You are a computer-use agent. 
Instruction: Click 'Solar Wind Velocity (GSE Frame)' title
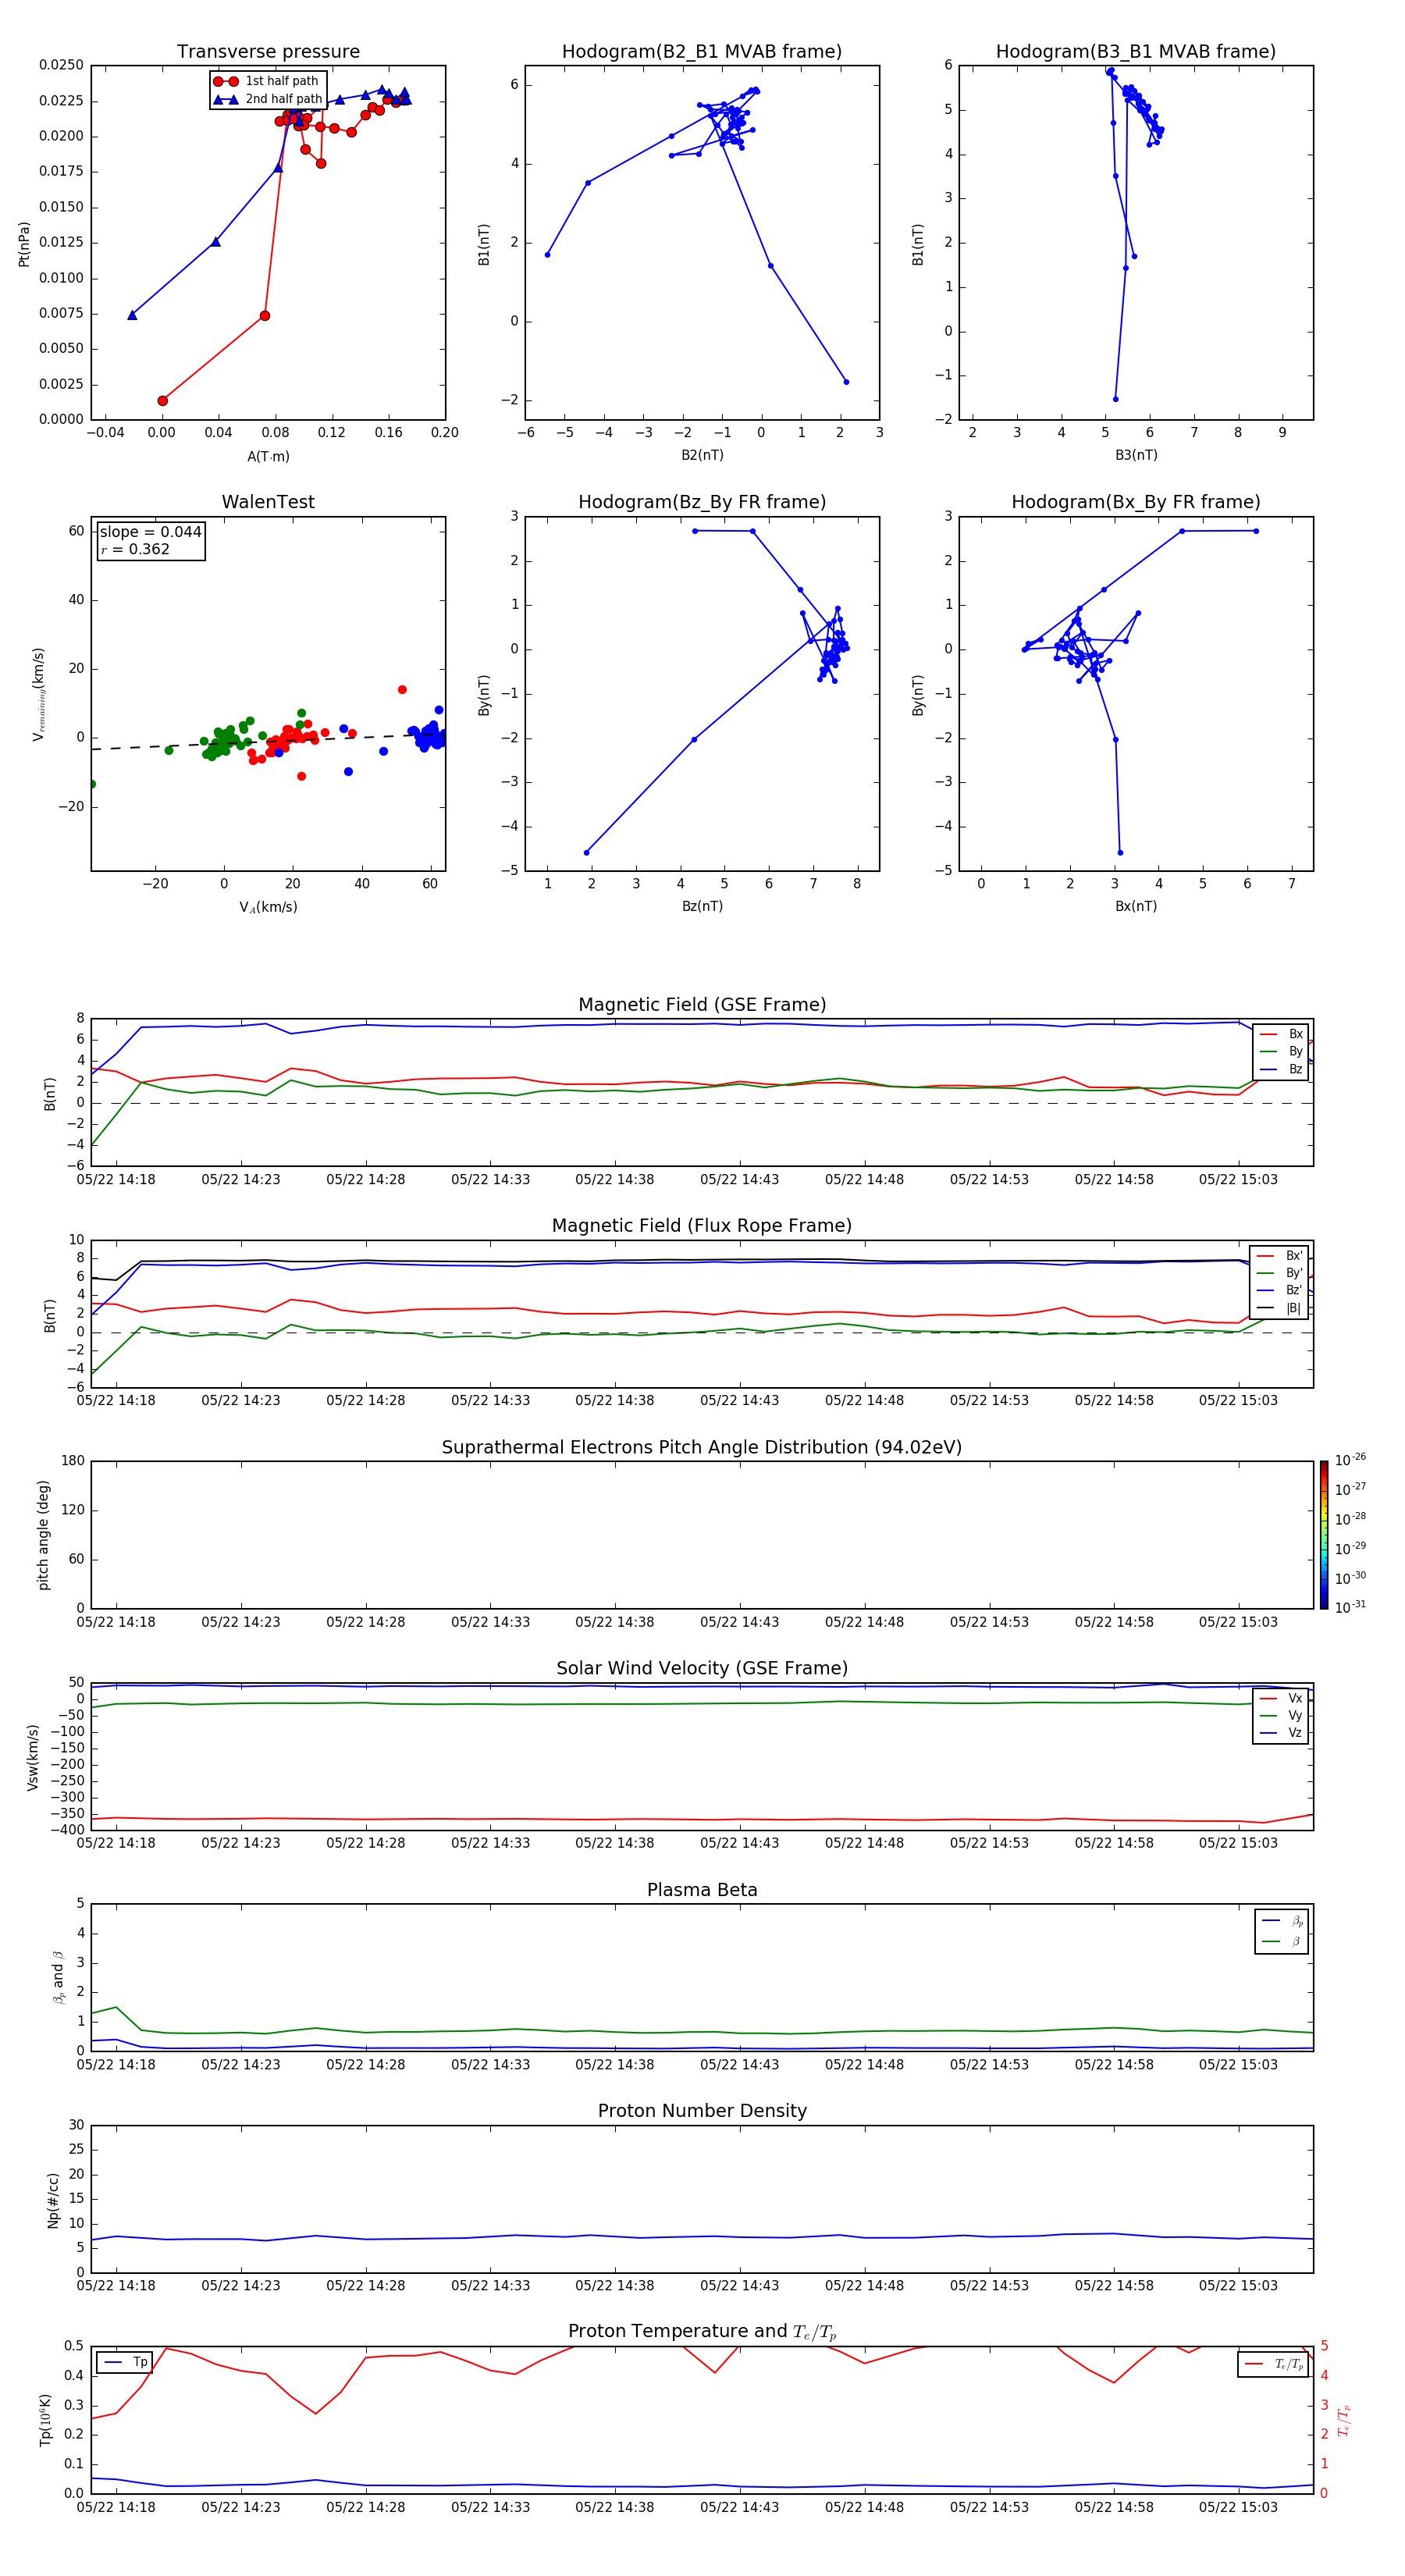(x=702, y=1668)
